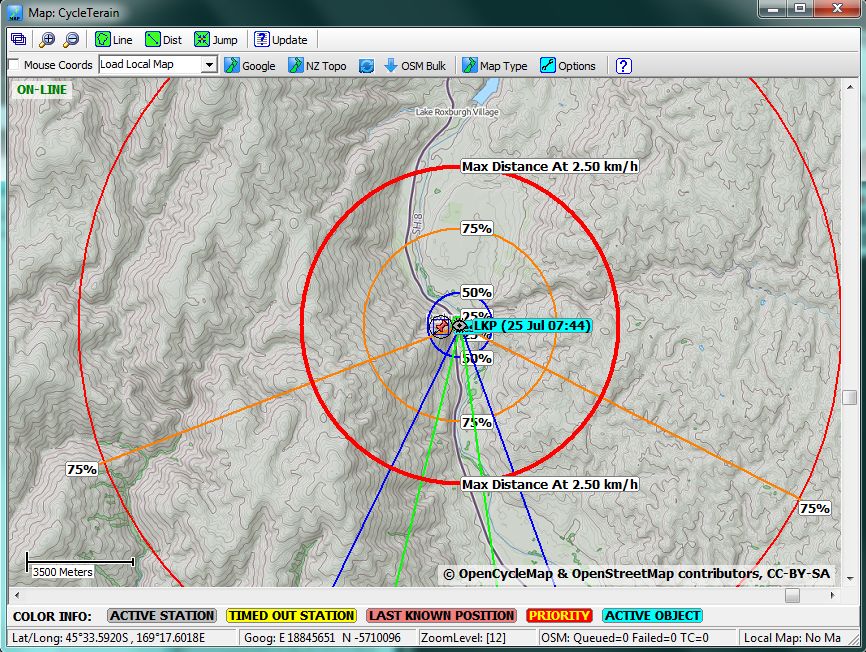Open map Options
866x652 pixels.
[x=568, y=66]
